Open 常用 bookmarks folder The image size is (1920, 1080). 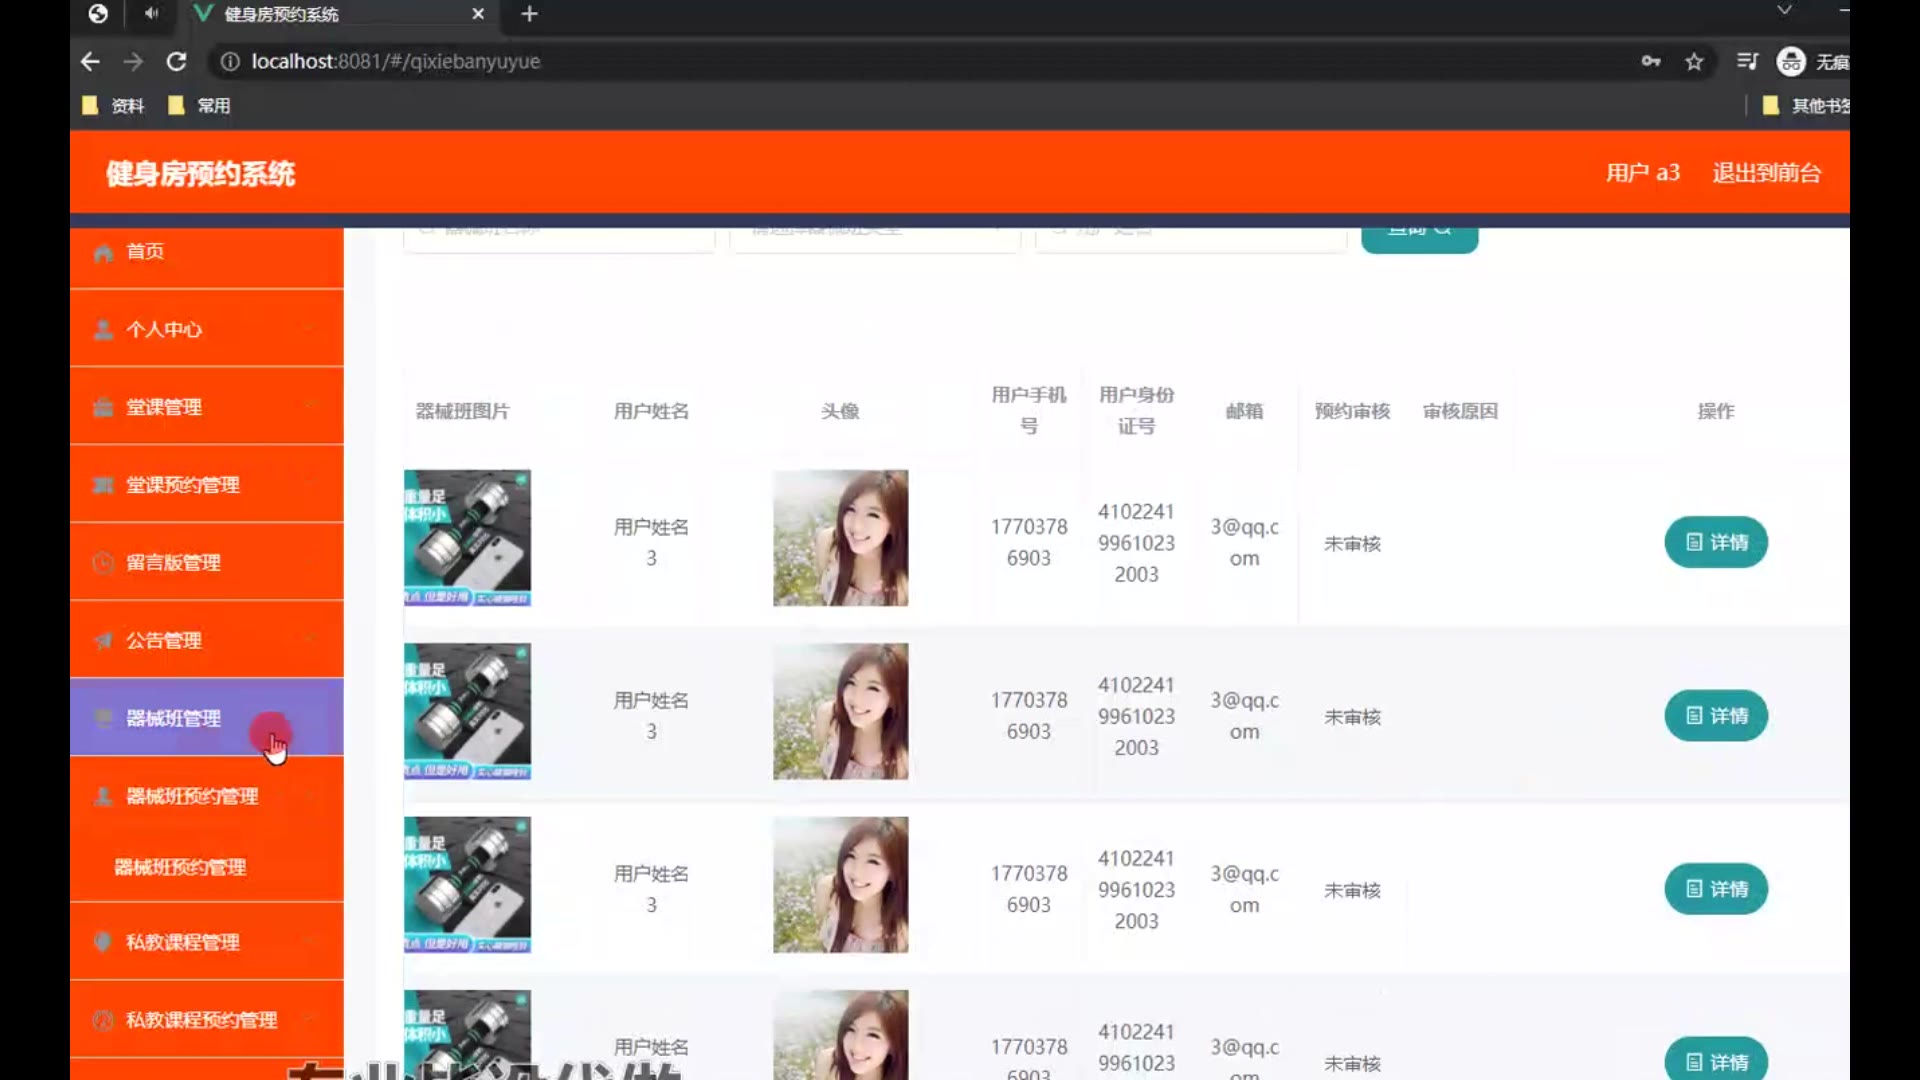click(199, 105)
